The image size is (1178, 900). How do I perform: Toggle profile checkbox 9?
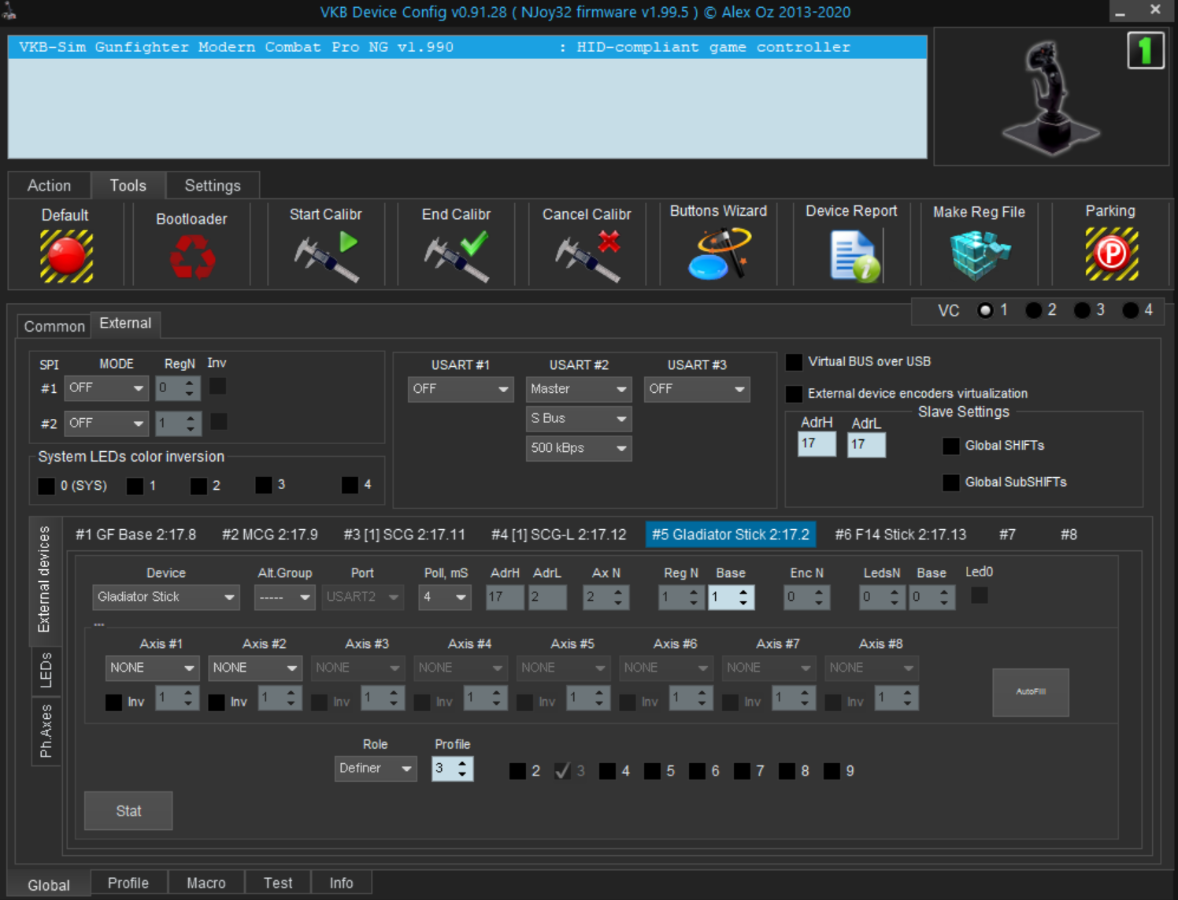click(x=832, y=772)
